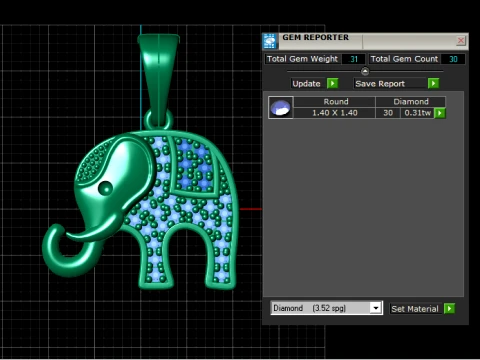Click the Gem Reporter panel icon
The width and height of the screenshot is (480, 360).
269,41
